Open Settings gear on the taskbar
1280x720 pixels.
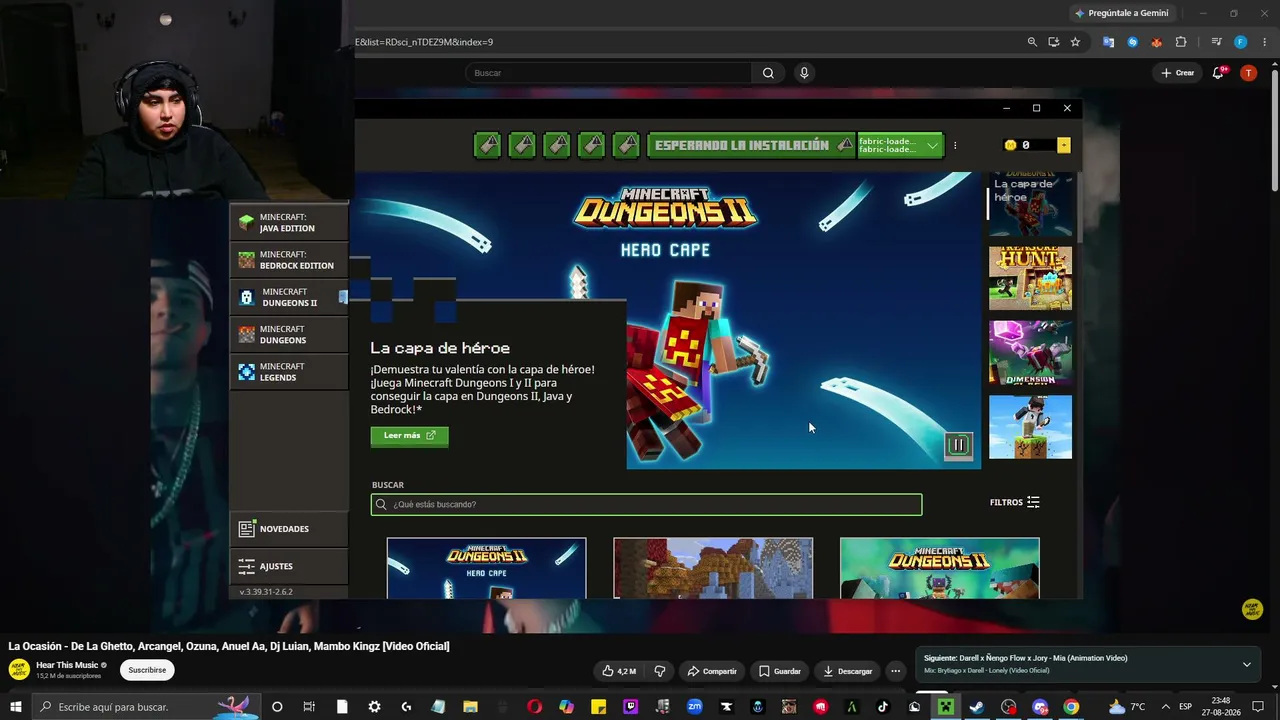click(x=374, y=707)
